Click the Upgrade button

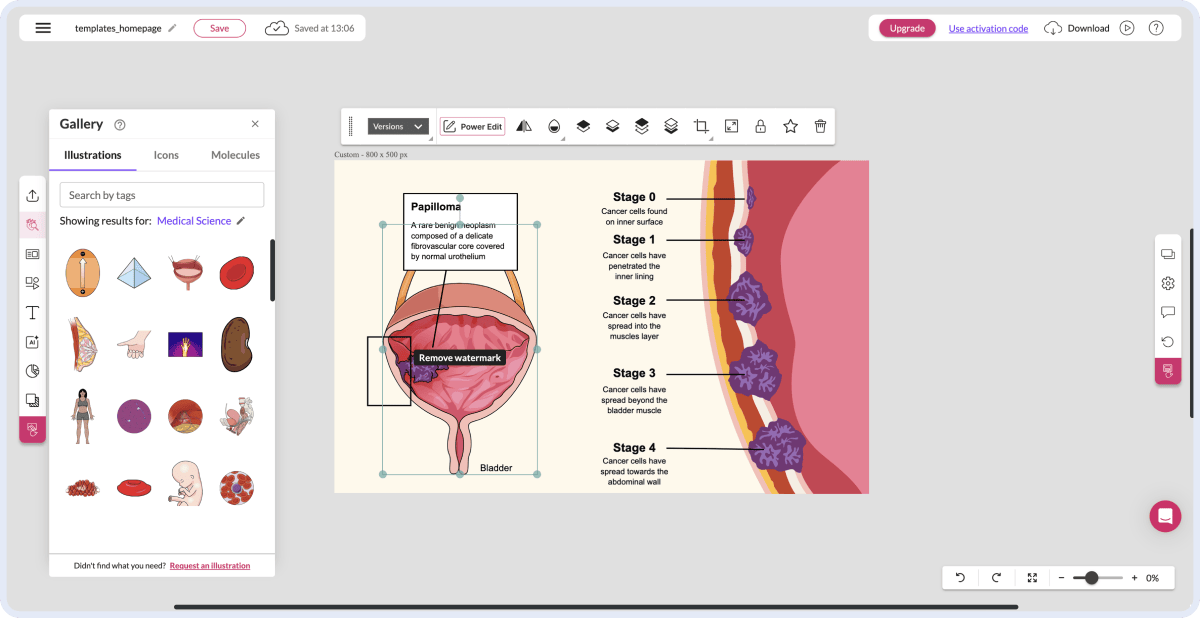pos(907,28)
